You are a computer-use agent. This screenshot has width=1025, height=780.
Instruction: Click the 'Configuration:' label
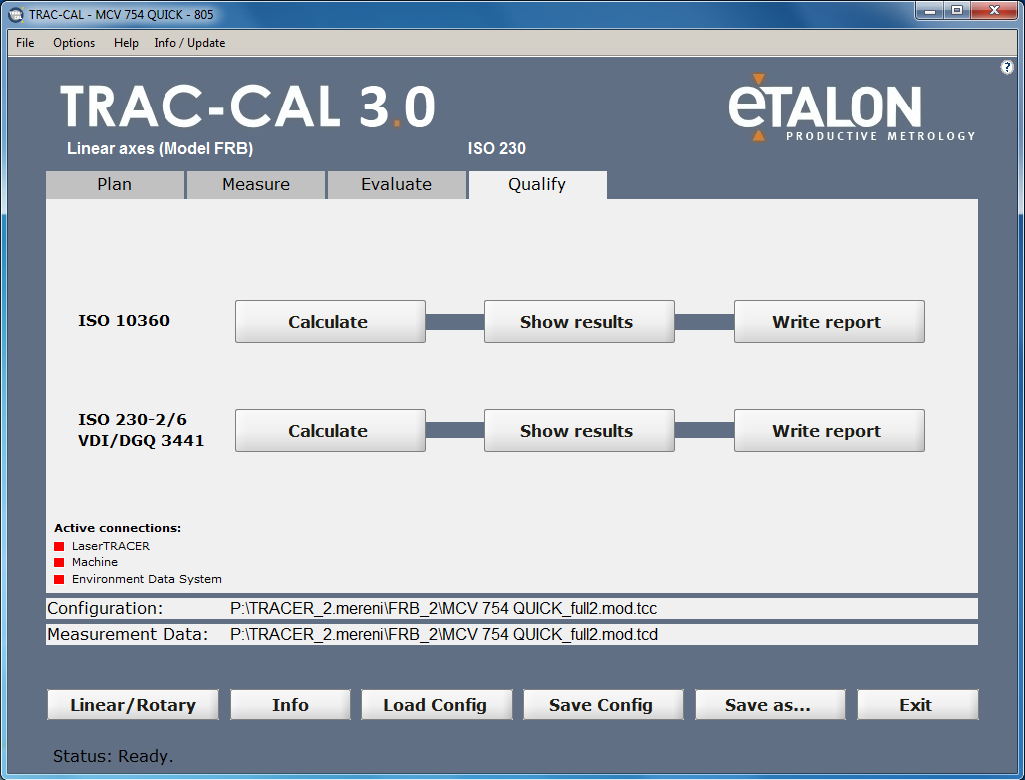(105, 609)
